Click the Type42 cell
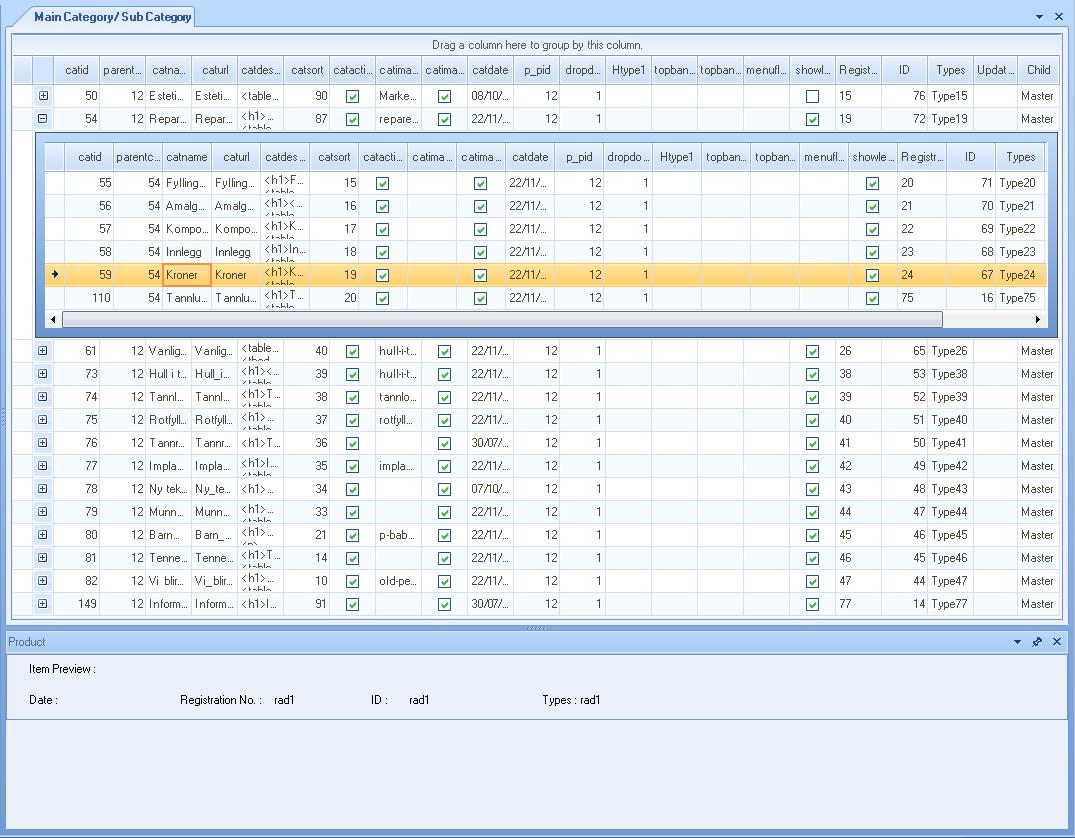Screen dimensions: 1075x838 tap(950, 466)
